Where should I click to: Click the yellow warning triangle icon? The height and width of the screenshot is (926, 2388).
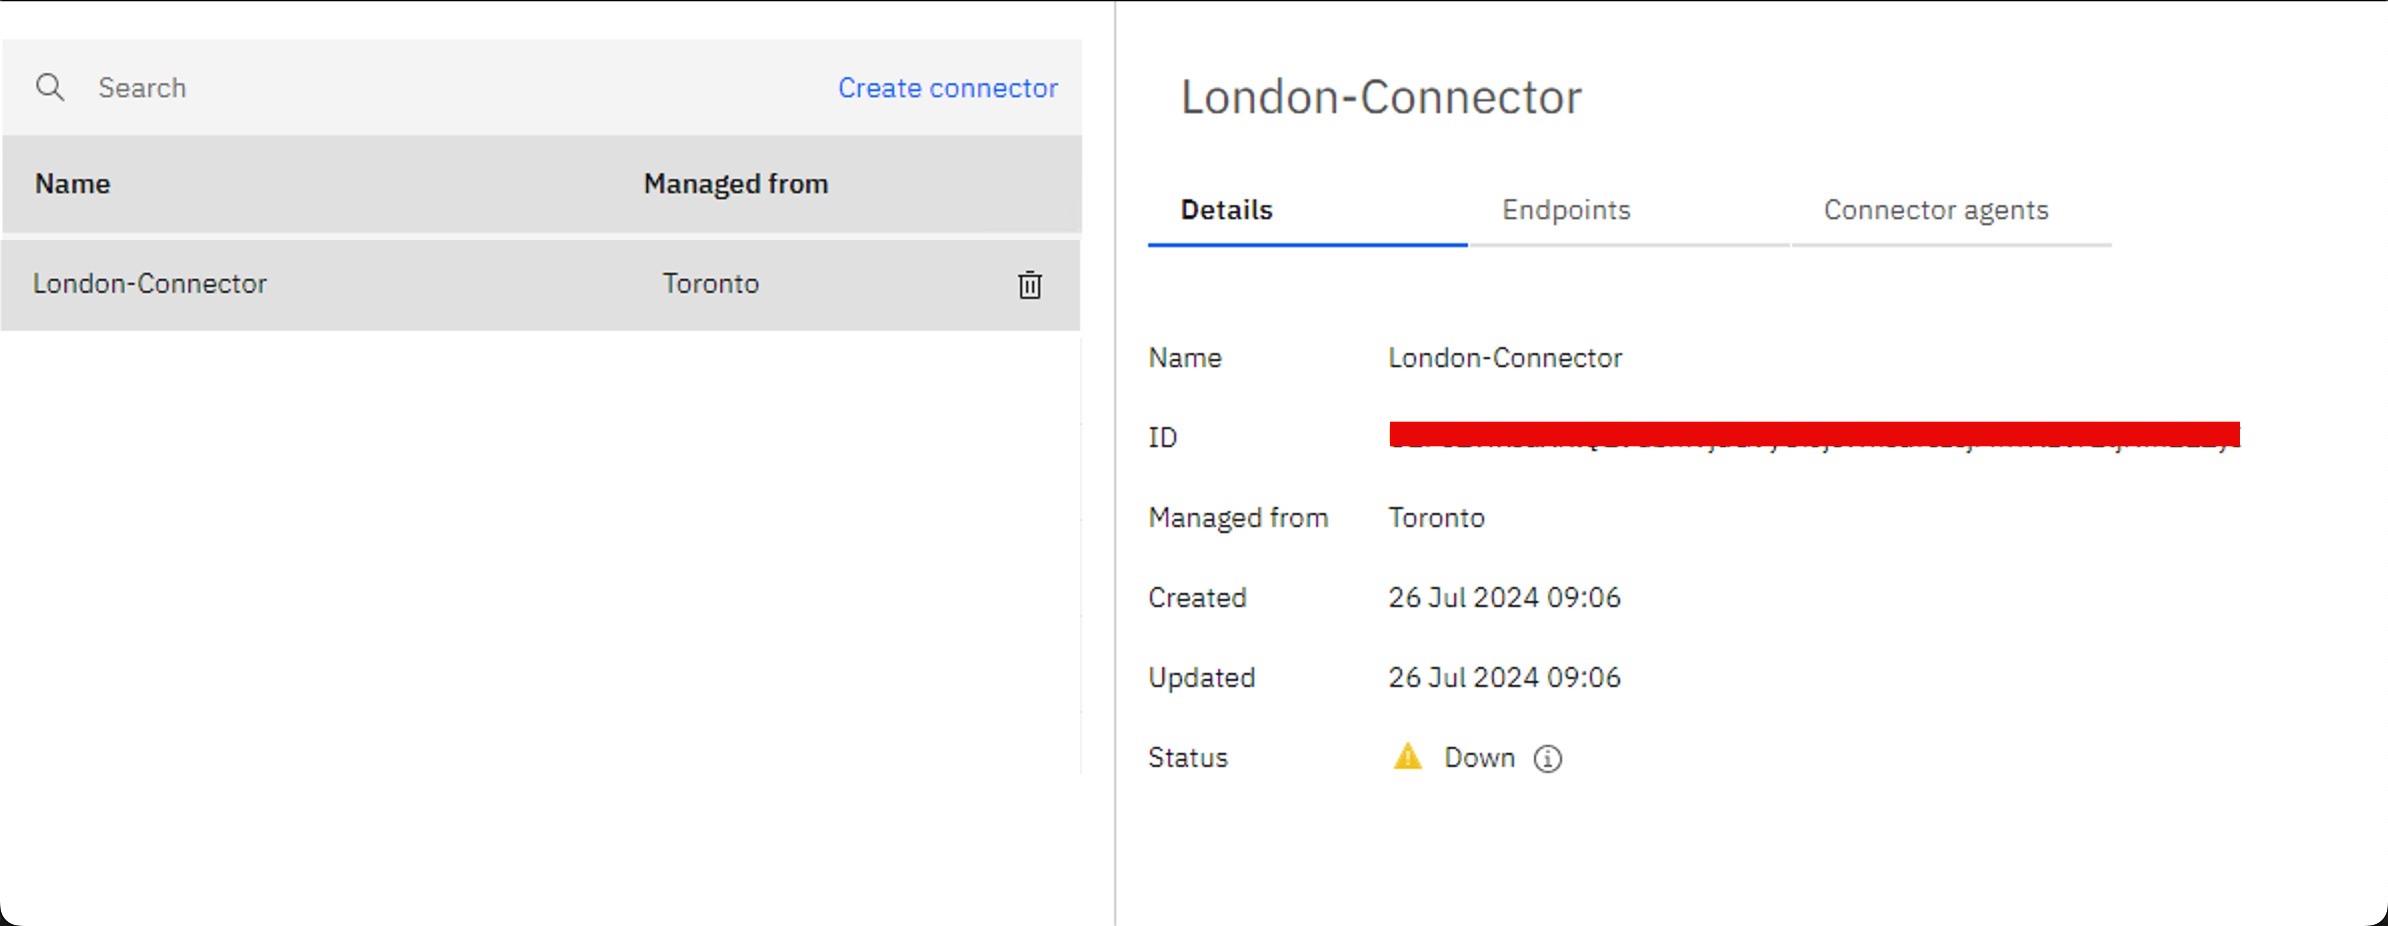(x=1407, y=757)
